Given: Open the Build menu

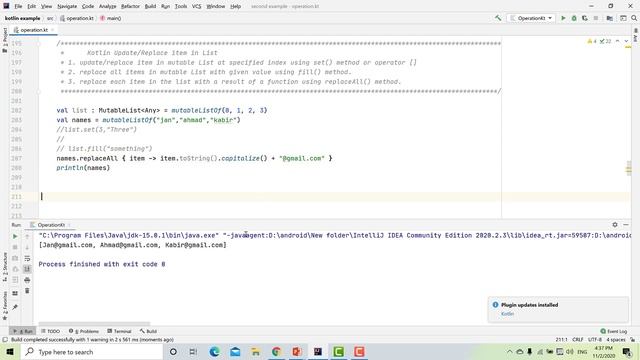Looking at the screenshot, I should 150,6.
